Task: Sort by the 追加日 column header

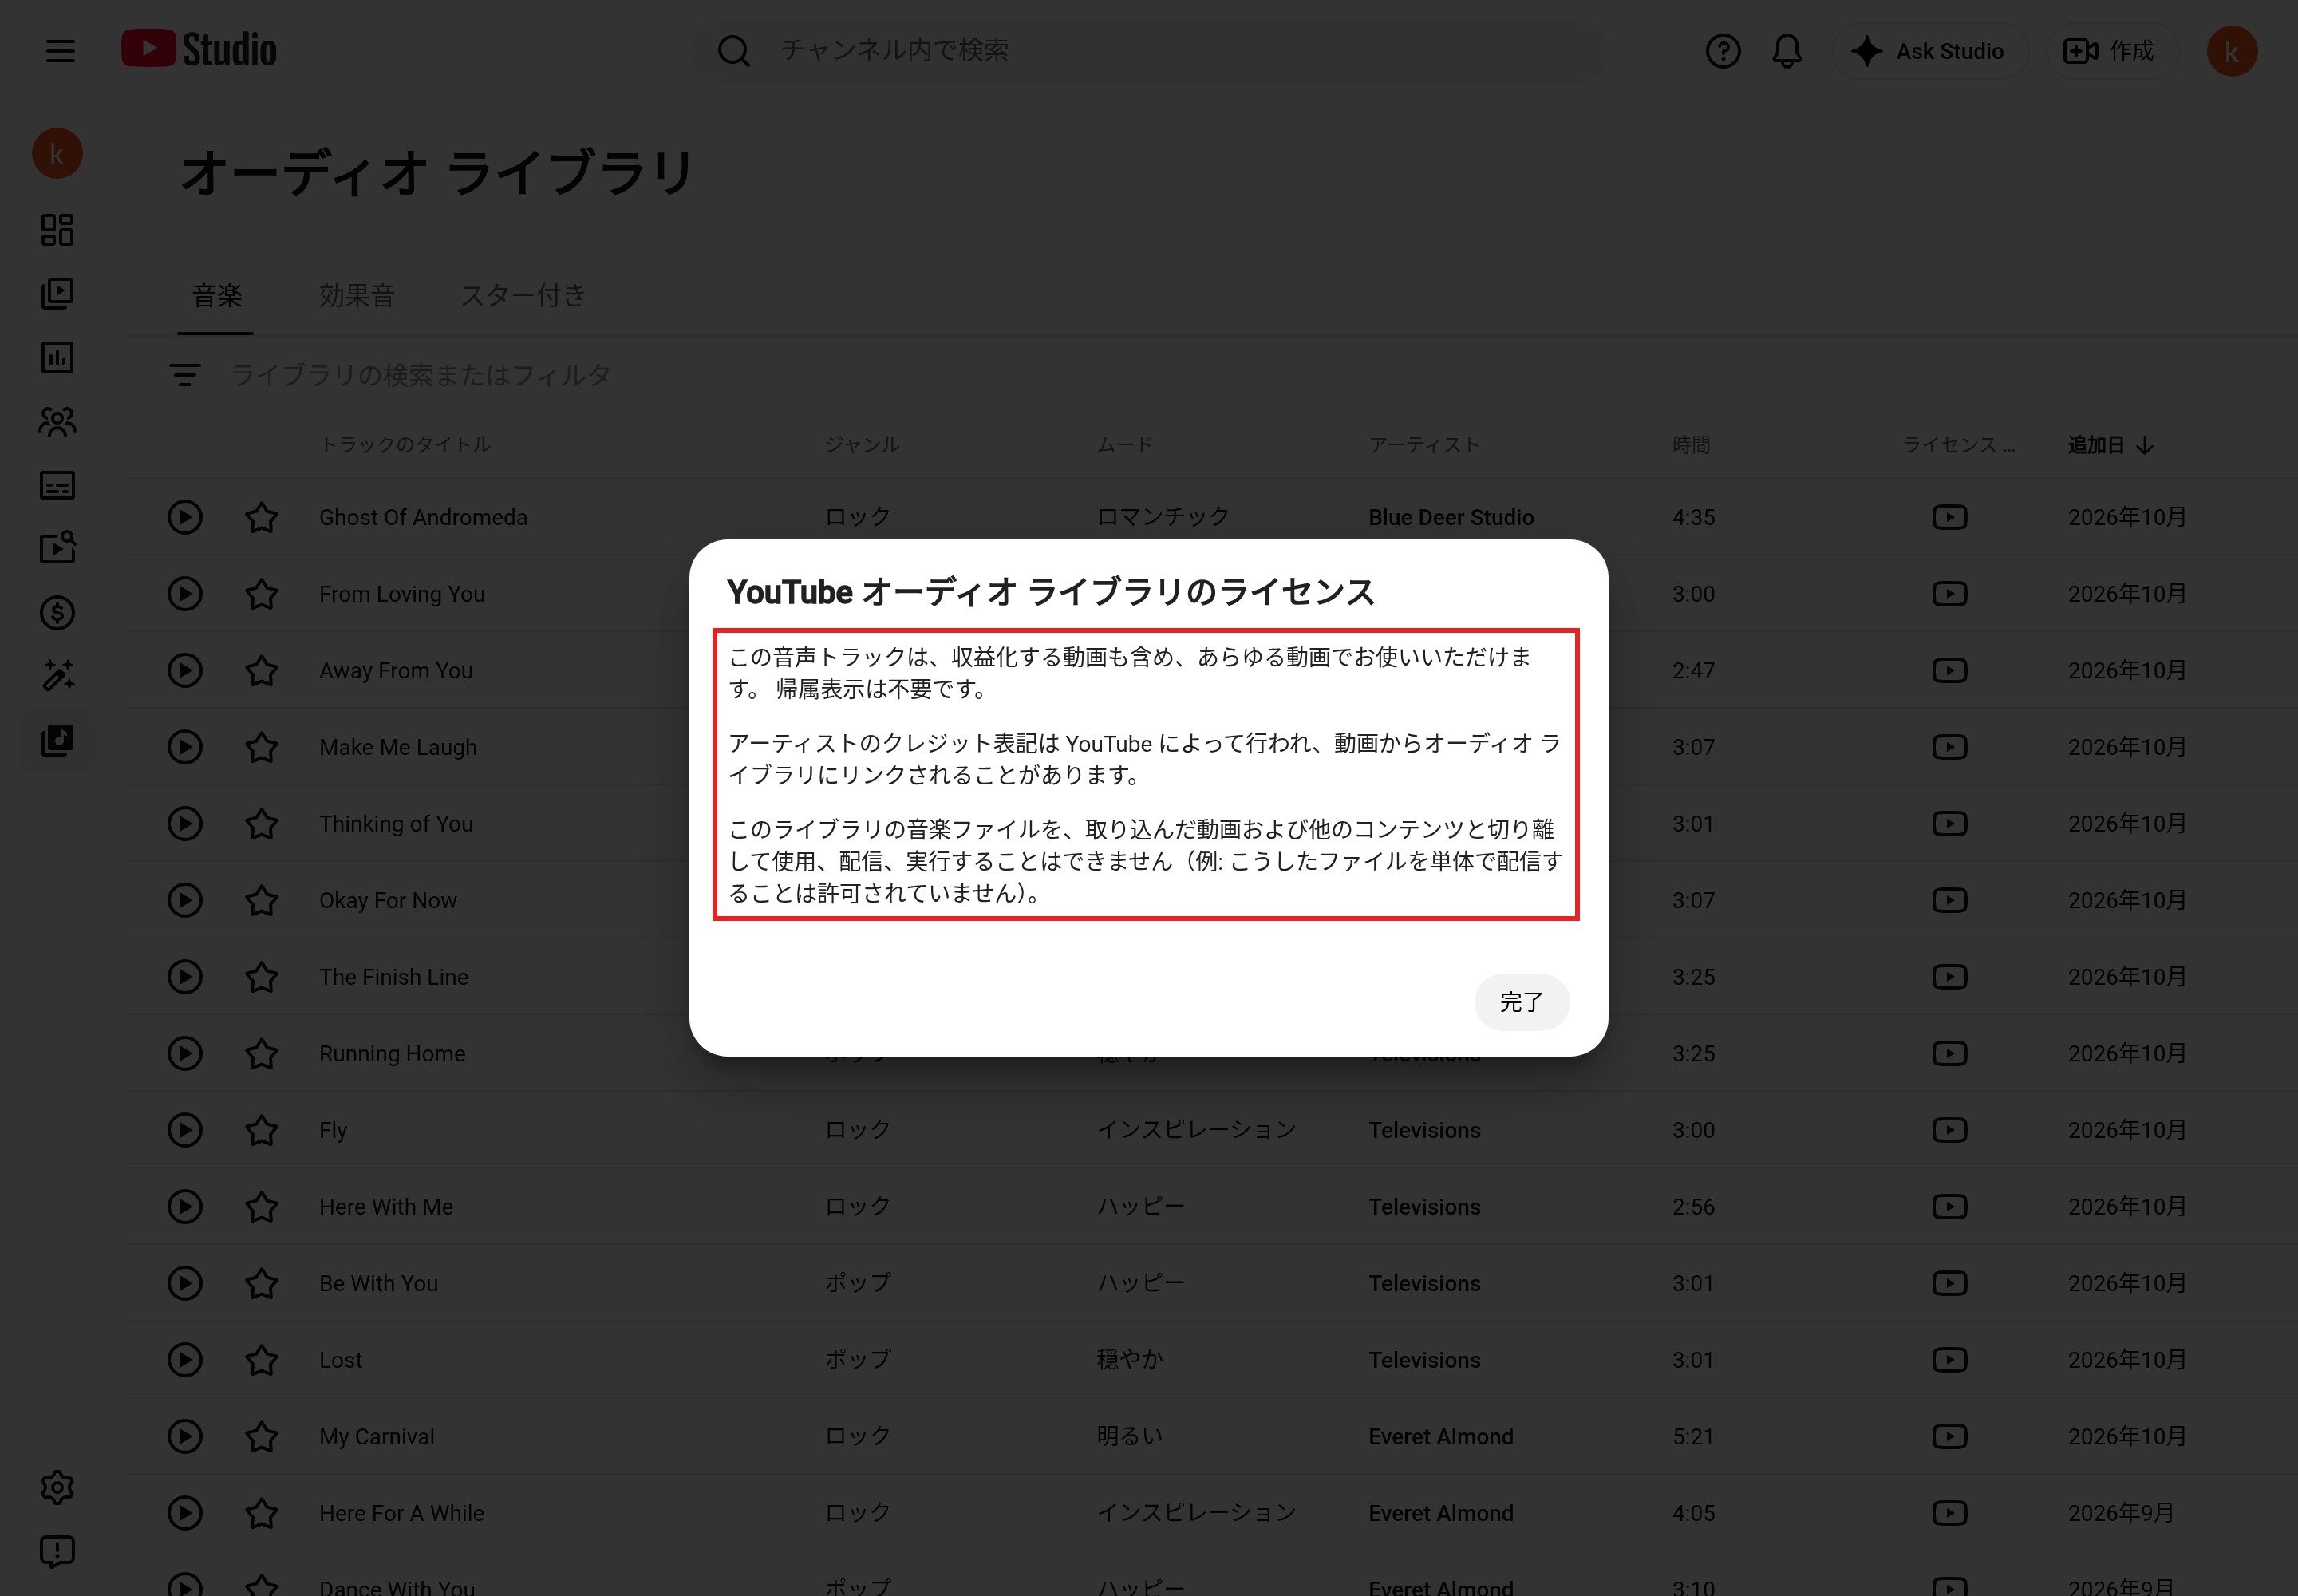Action: (x=2110, y=445)
